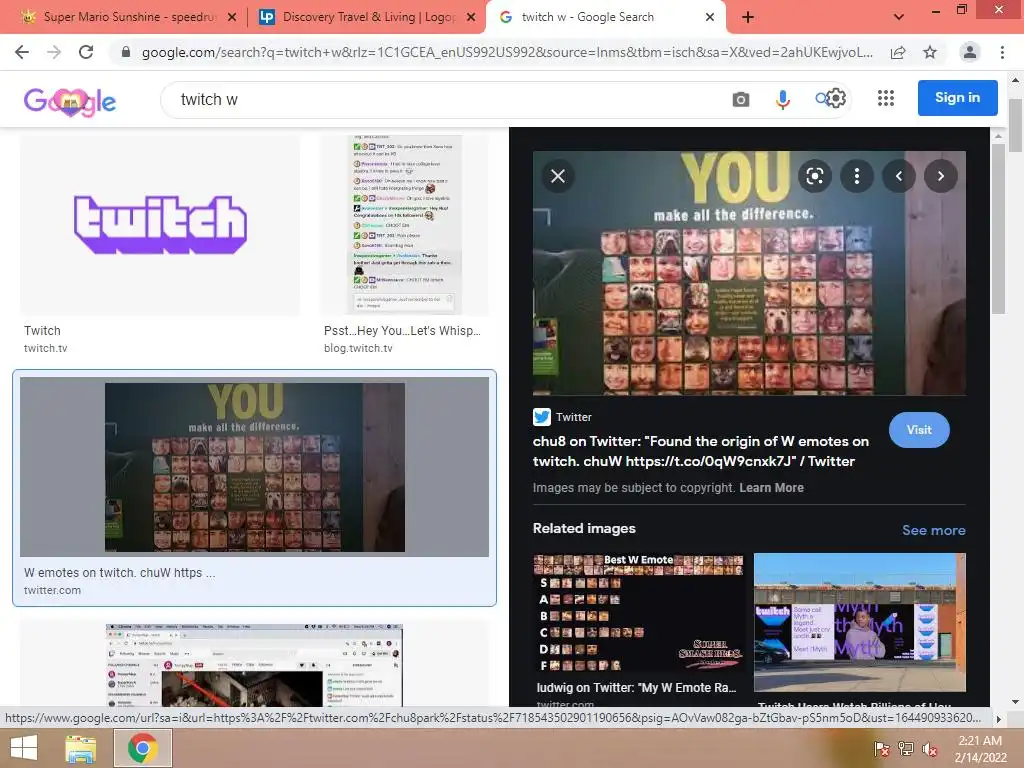Visit the Twitter source page
Viewport: 1024px width, 768px height.
[x=919, y=430]
